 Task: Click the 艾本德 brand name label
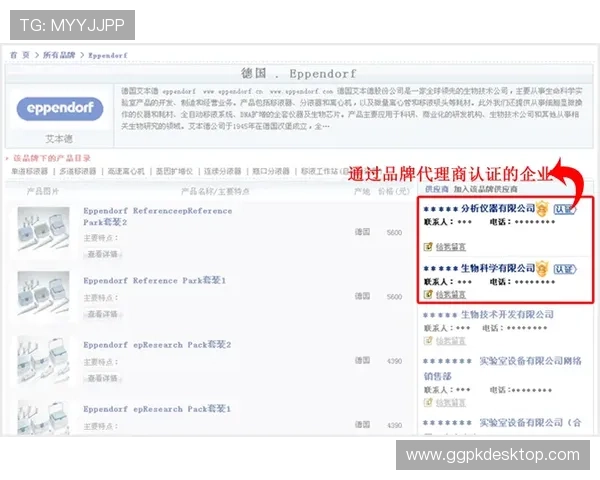59,139
